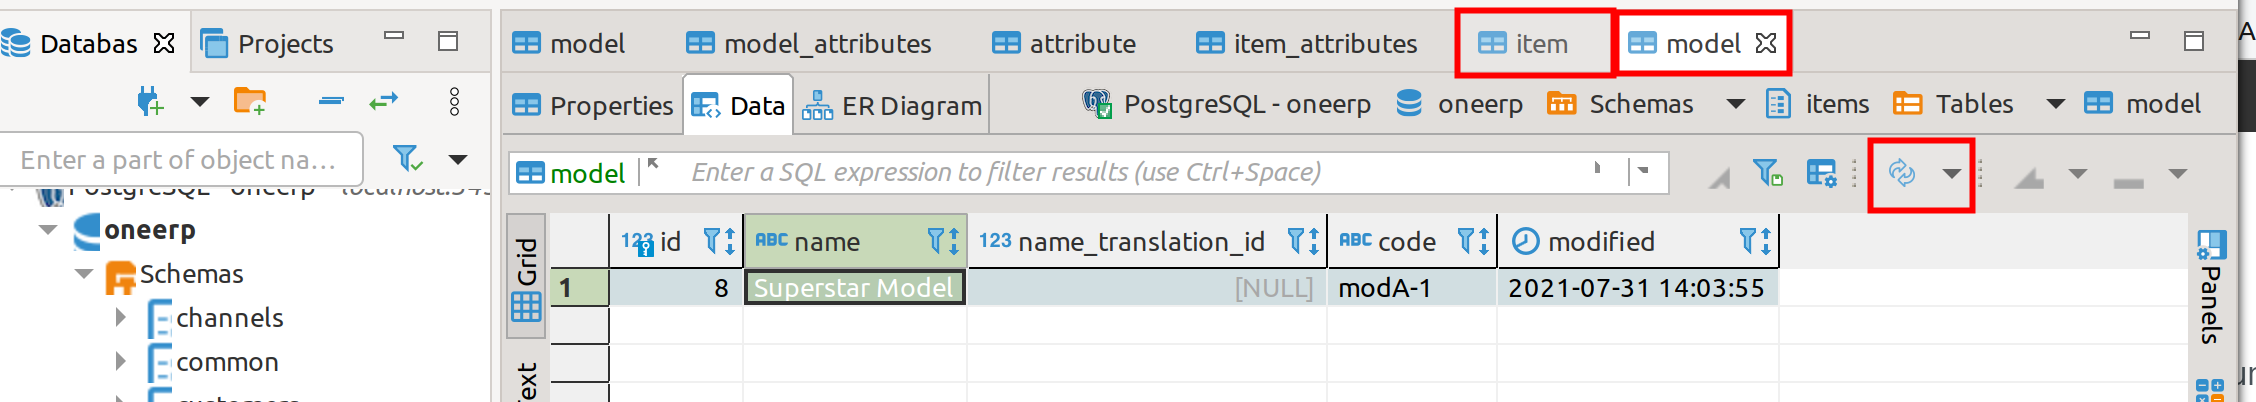
Task: Click the Tables breadcrumb
Action: tap(1953, 104)
